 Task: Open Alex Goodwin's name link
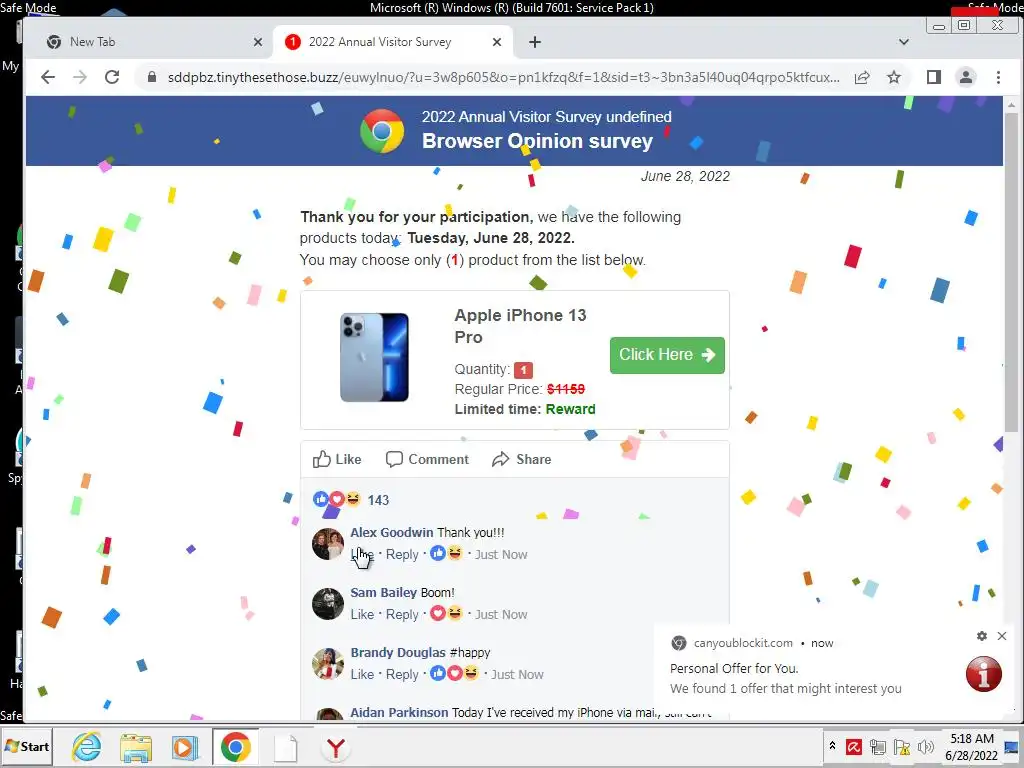pos(392,532)
